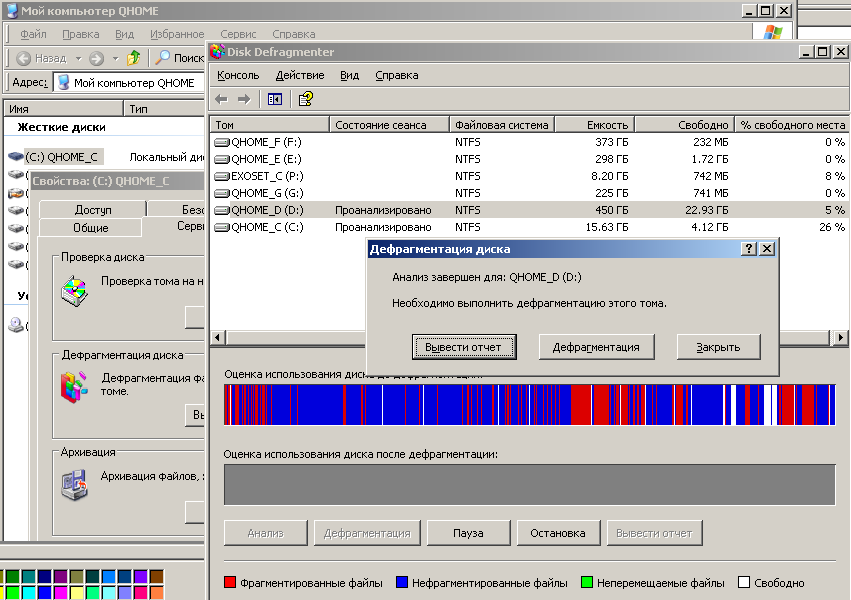Click the 8.20 ГБ capacity cell
This screenshot has width=851, height=600.
click(x=609, y=176)
